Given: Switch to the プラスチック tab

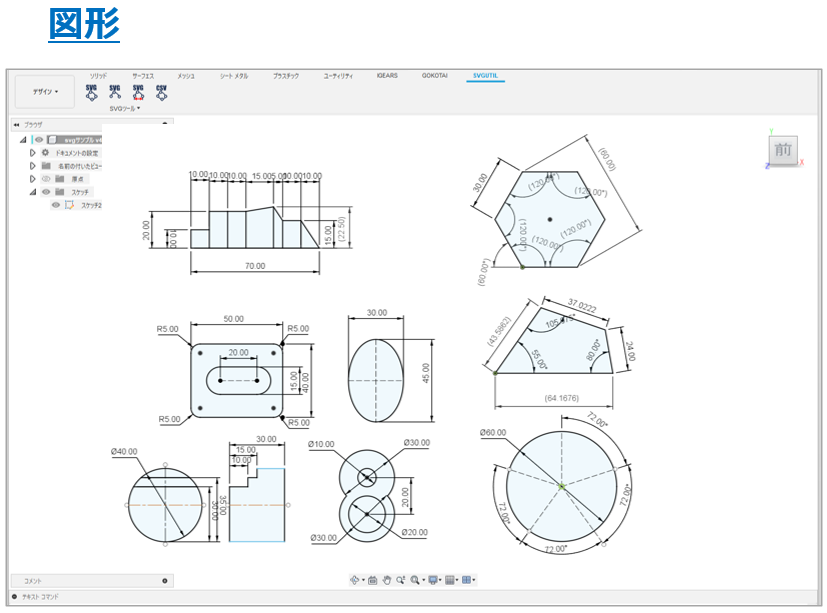Looking at the screenshot, I should click(286, 76).
